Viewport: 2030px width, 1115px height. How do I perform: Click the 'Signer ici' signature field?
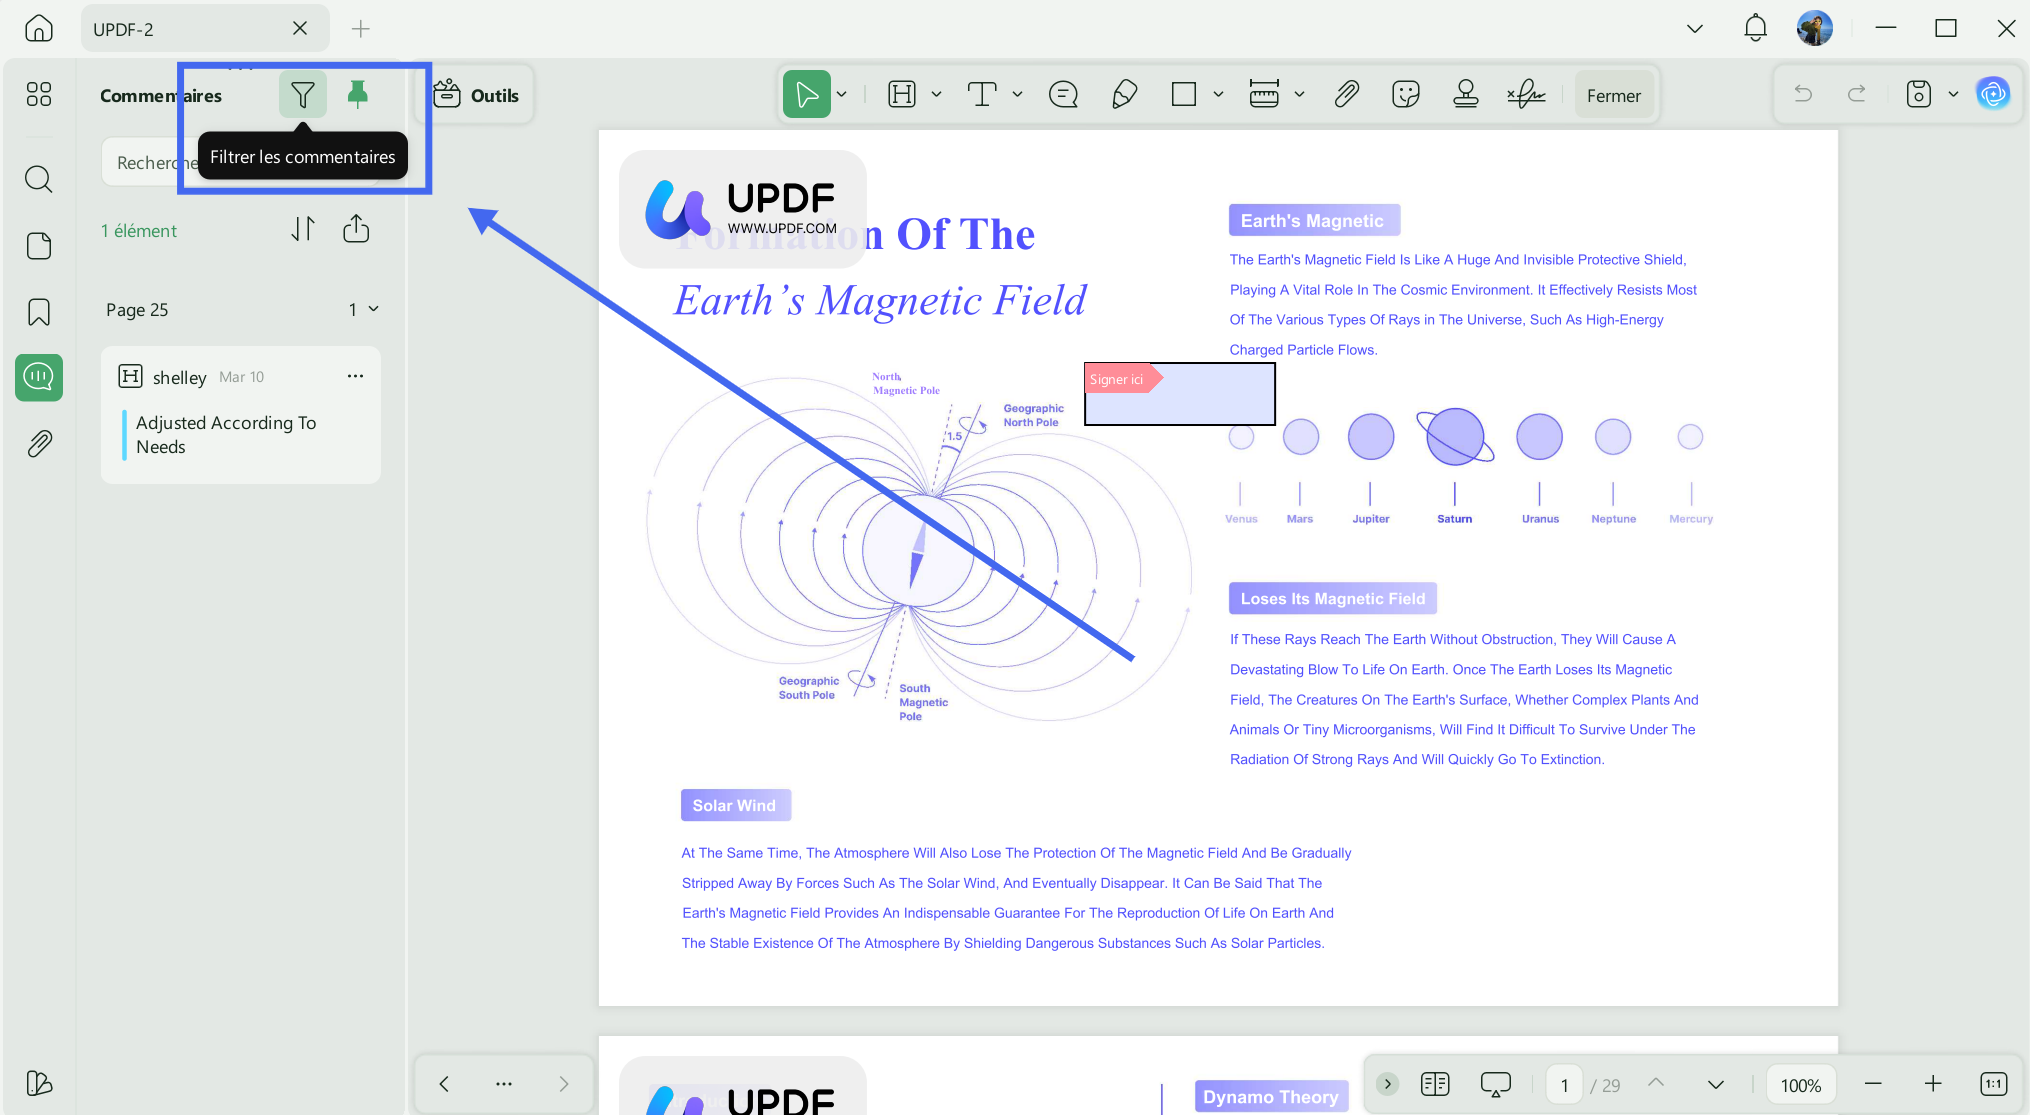click(x=1180, y=394)
